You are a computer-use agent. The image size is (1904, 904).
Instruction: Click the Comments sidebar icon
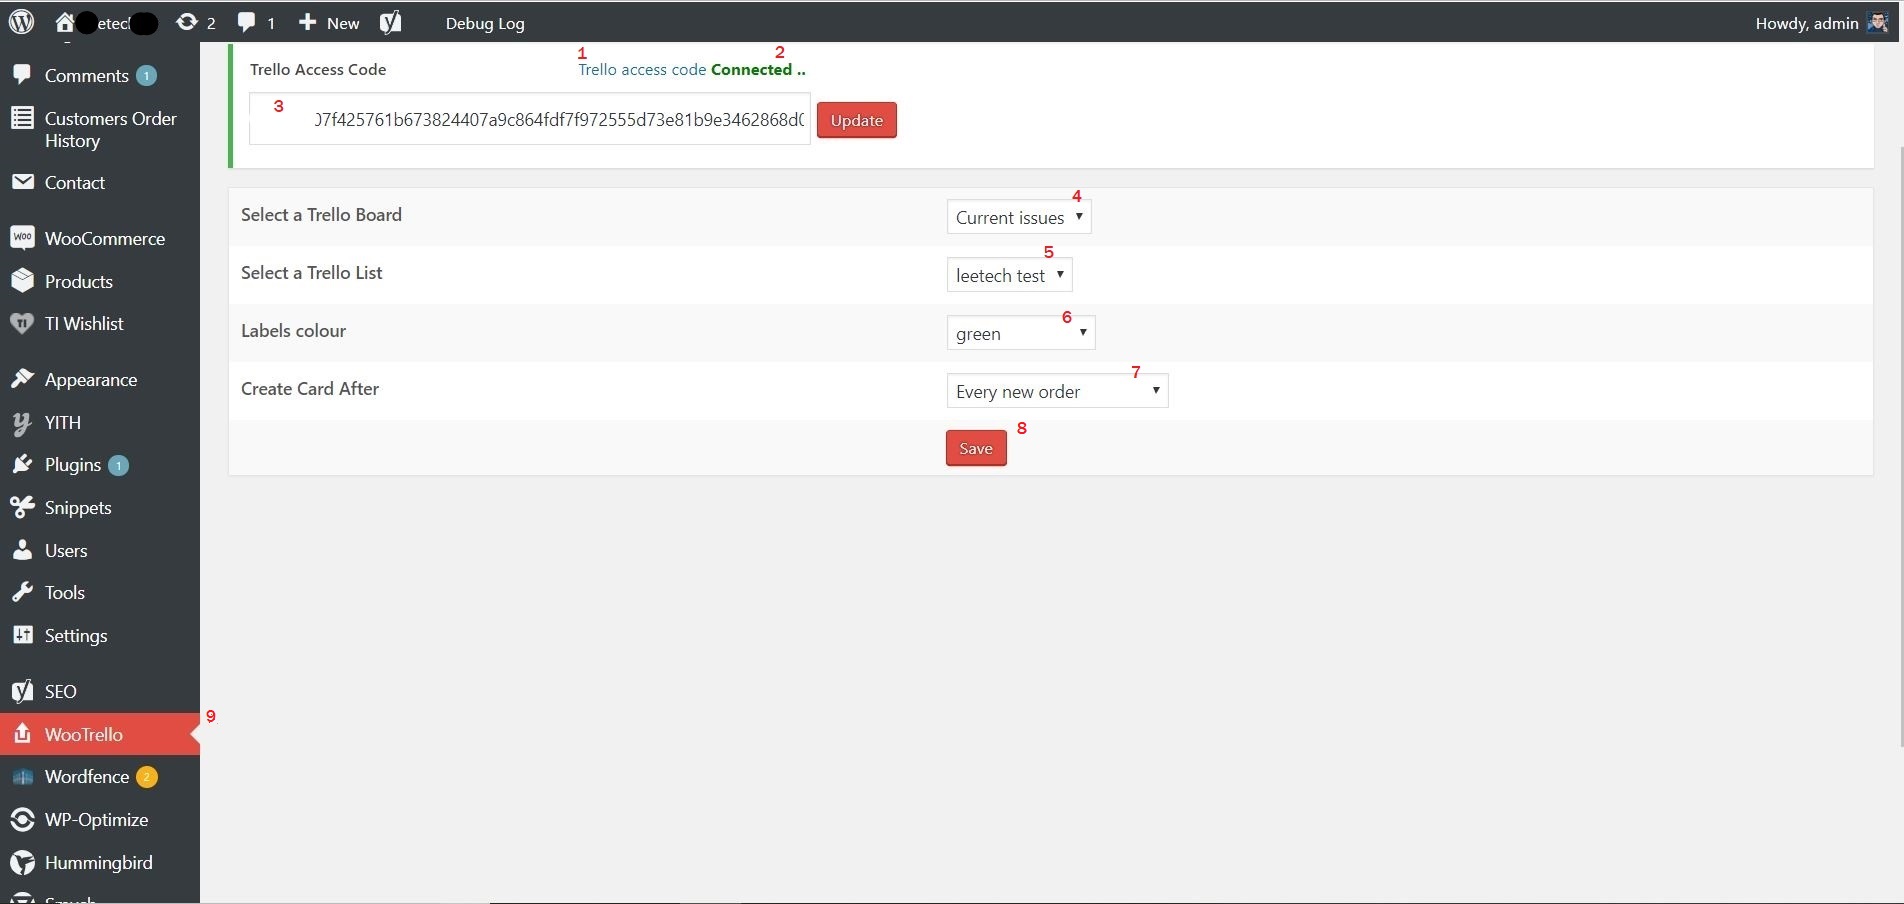pyautogui.click(x=22, y=75)
